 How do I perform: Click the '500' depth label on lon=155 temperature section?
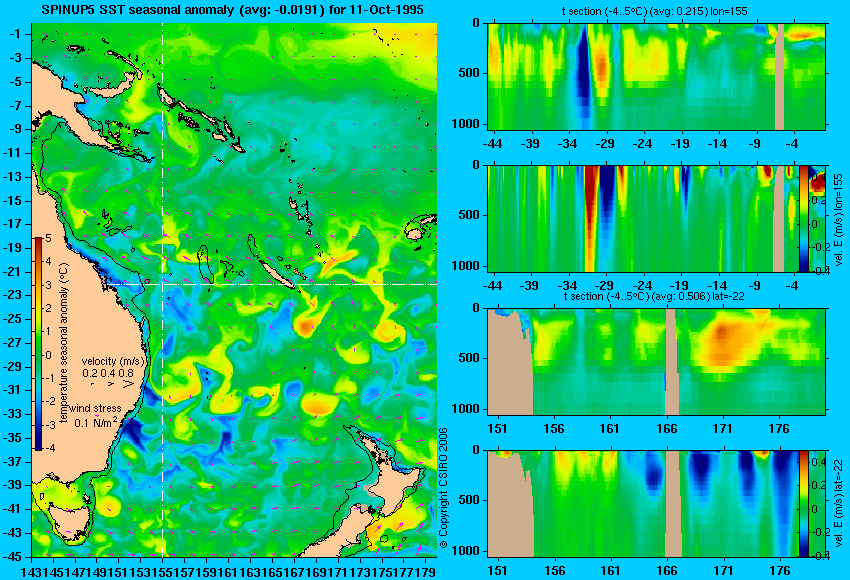[x=469, y=73]
